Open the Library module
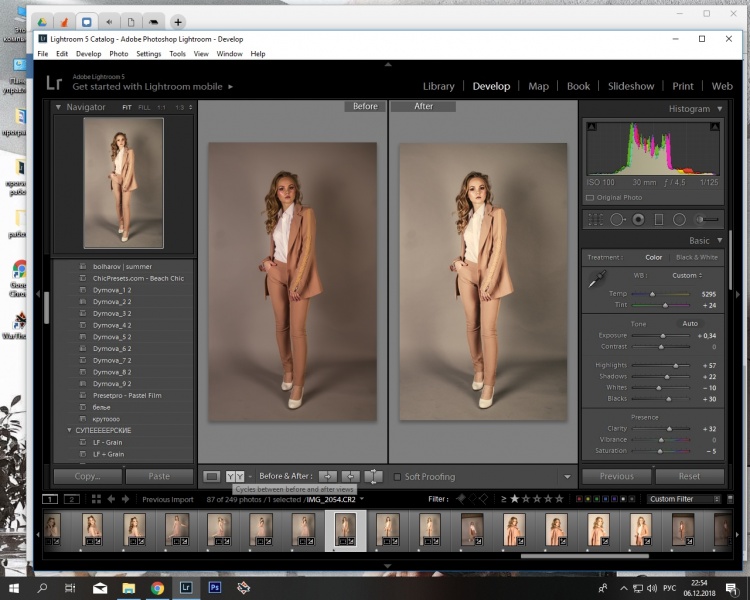Viewport: 750px width, 600px height. [439, 87]
